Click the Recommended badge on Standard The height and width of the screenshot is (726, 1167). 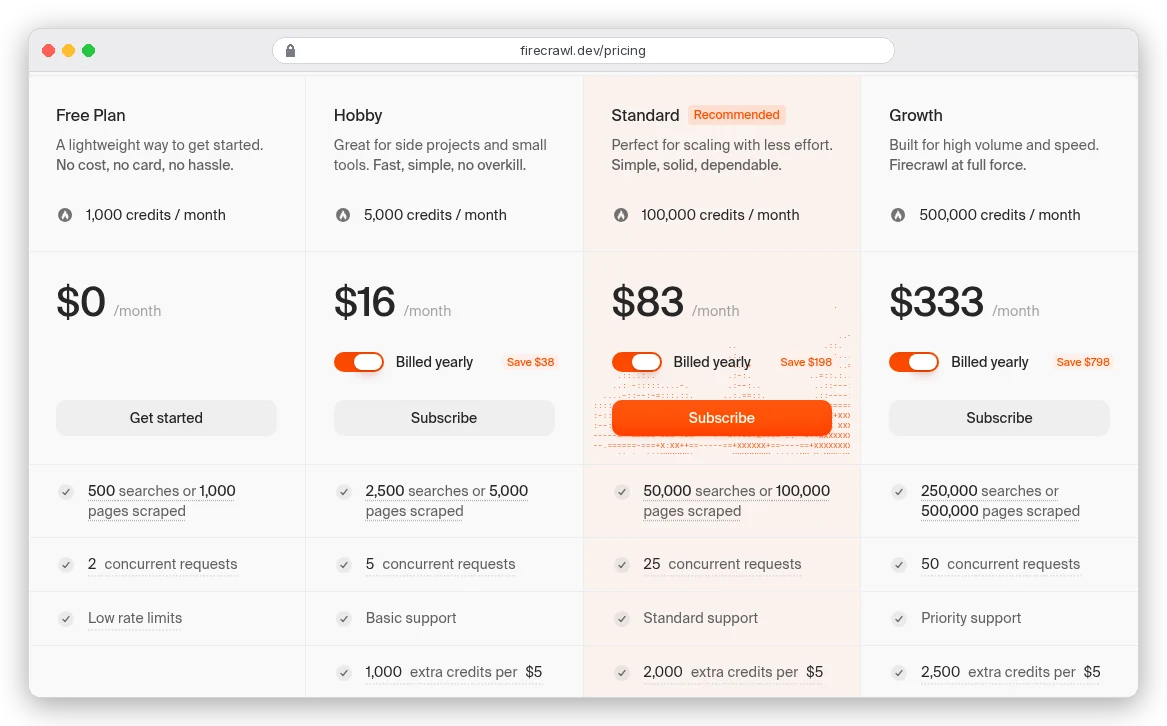736,115
